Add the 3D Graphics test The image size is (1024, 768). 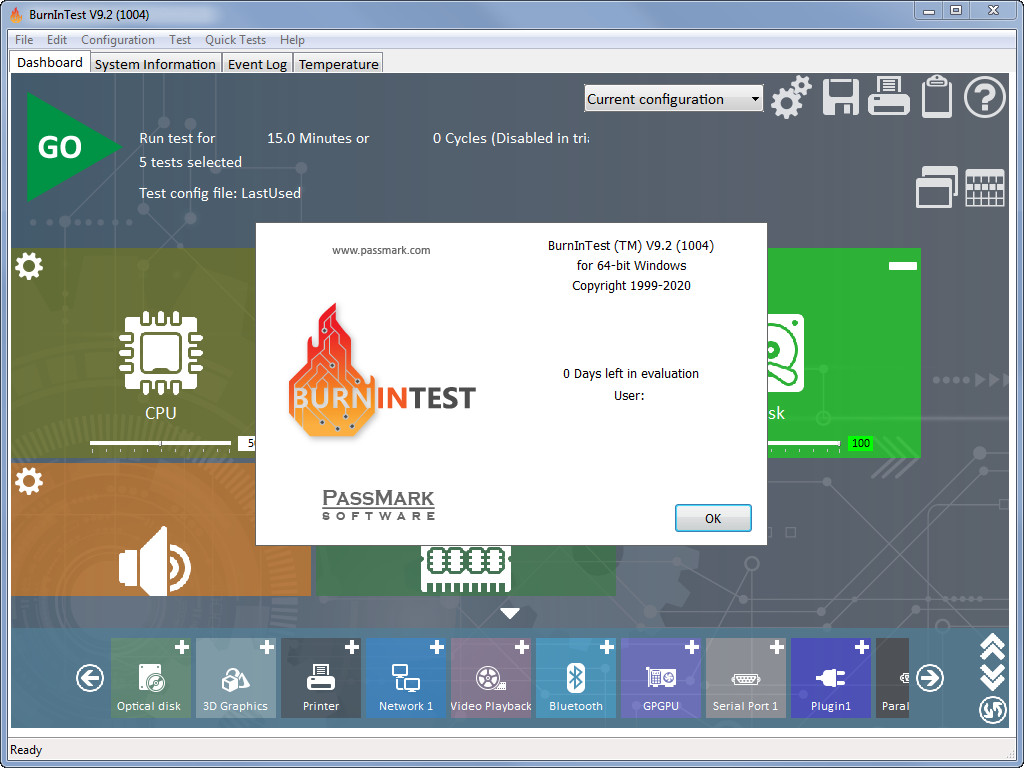266,647
